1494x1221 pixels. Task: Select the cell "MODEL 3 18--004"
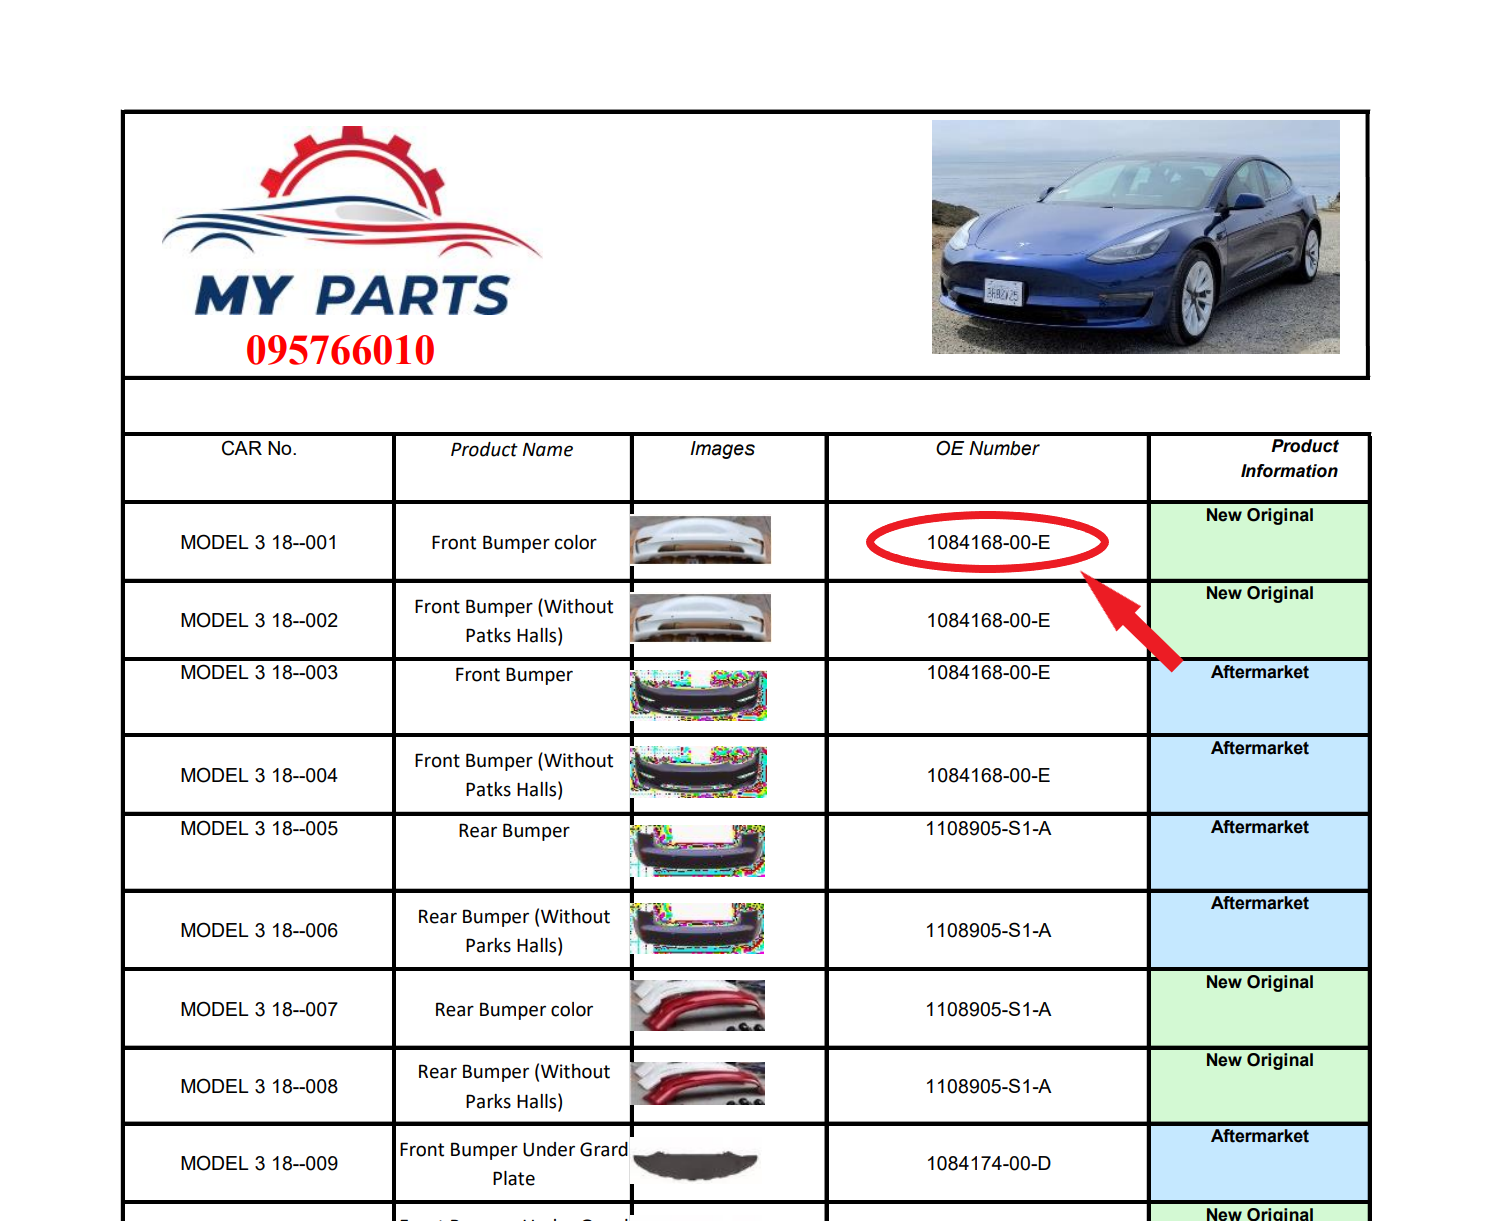(x=259, y=775)
